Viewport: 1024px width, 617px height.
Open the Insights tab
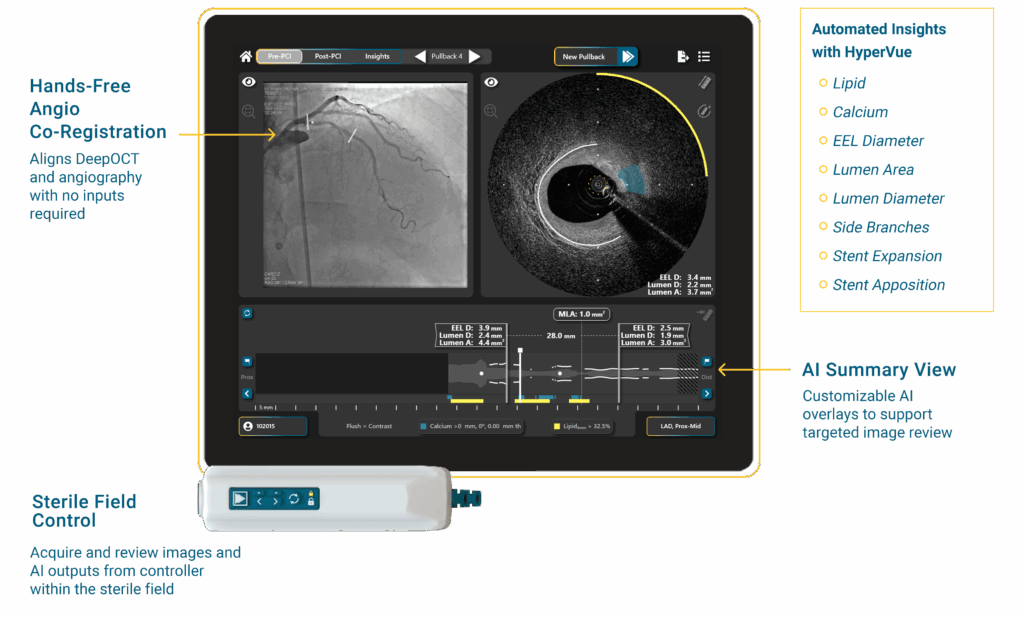click(x=377, y=57)
